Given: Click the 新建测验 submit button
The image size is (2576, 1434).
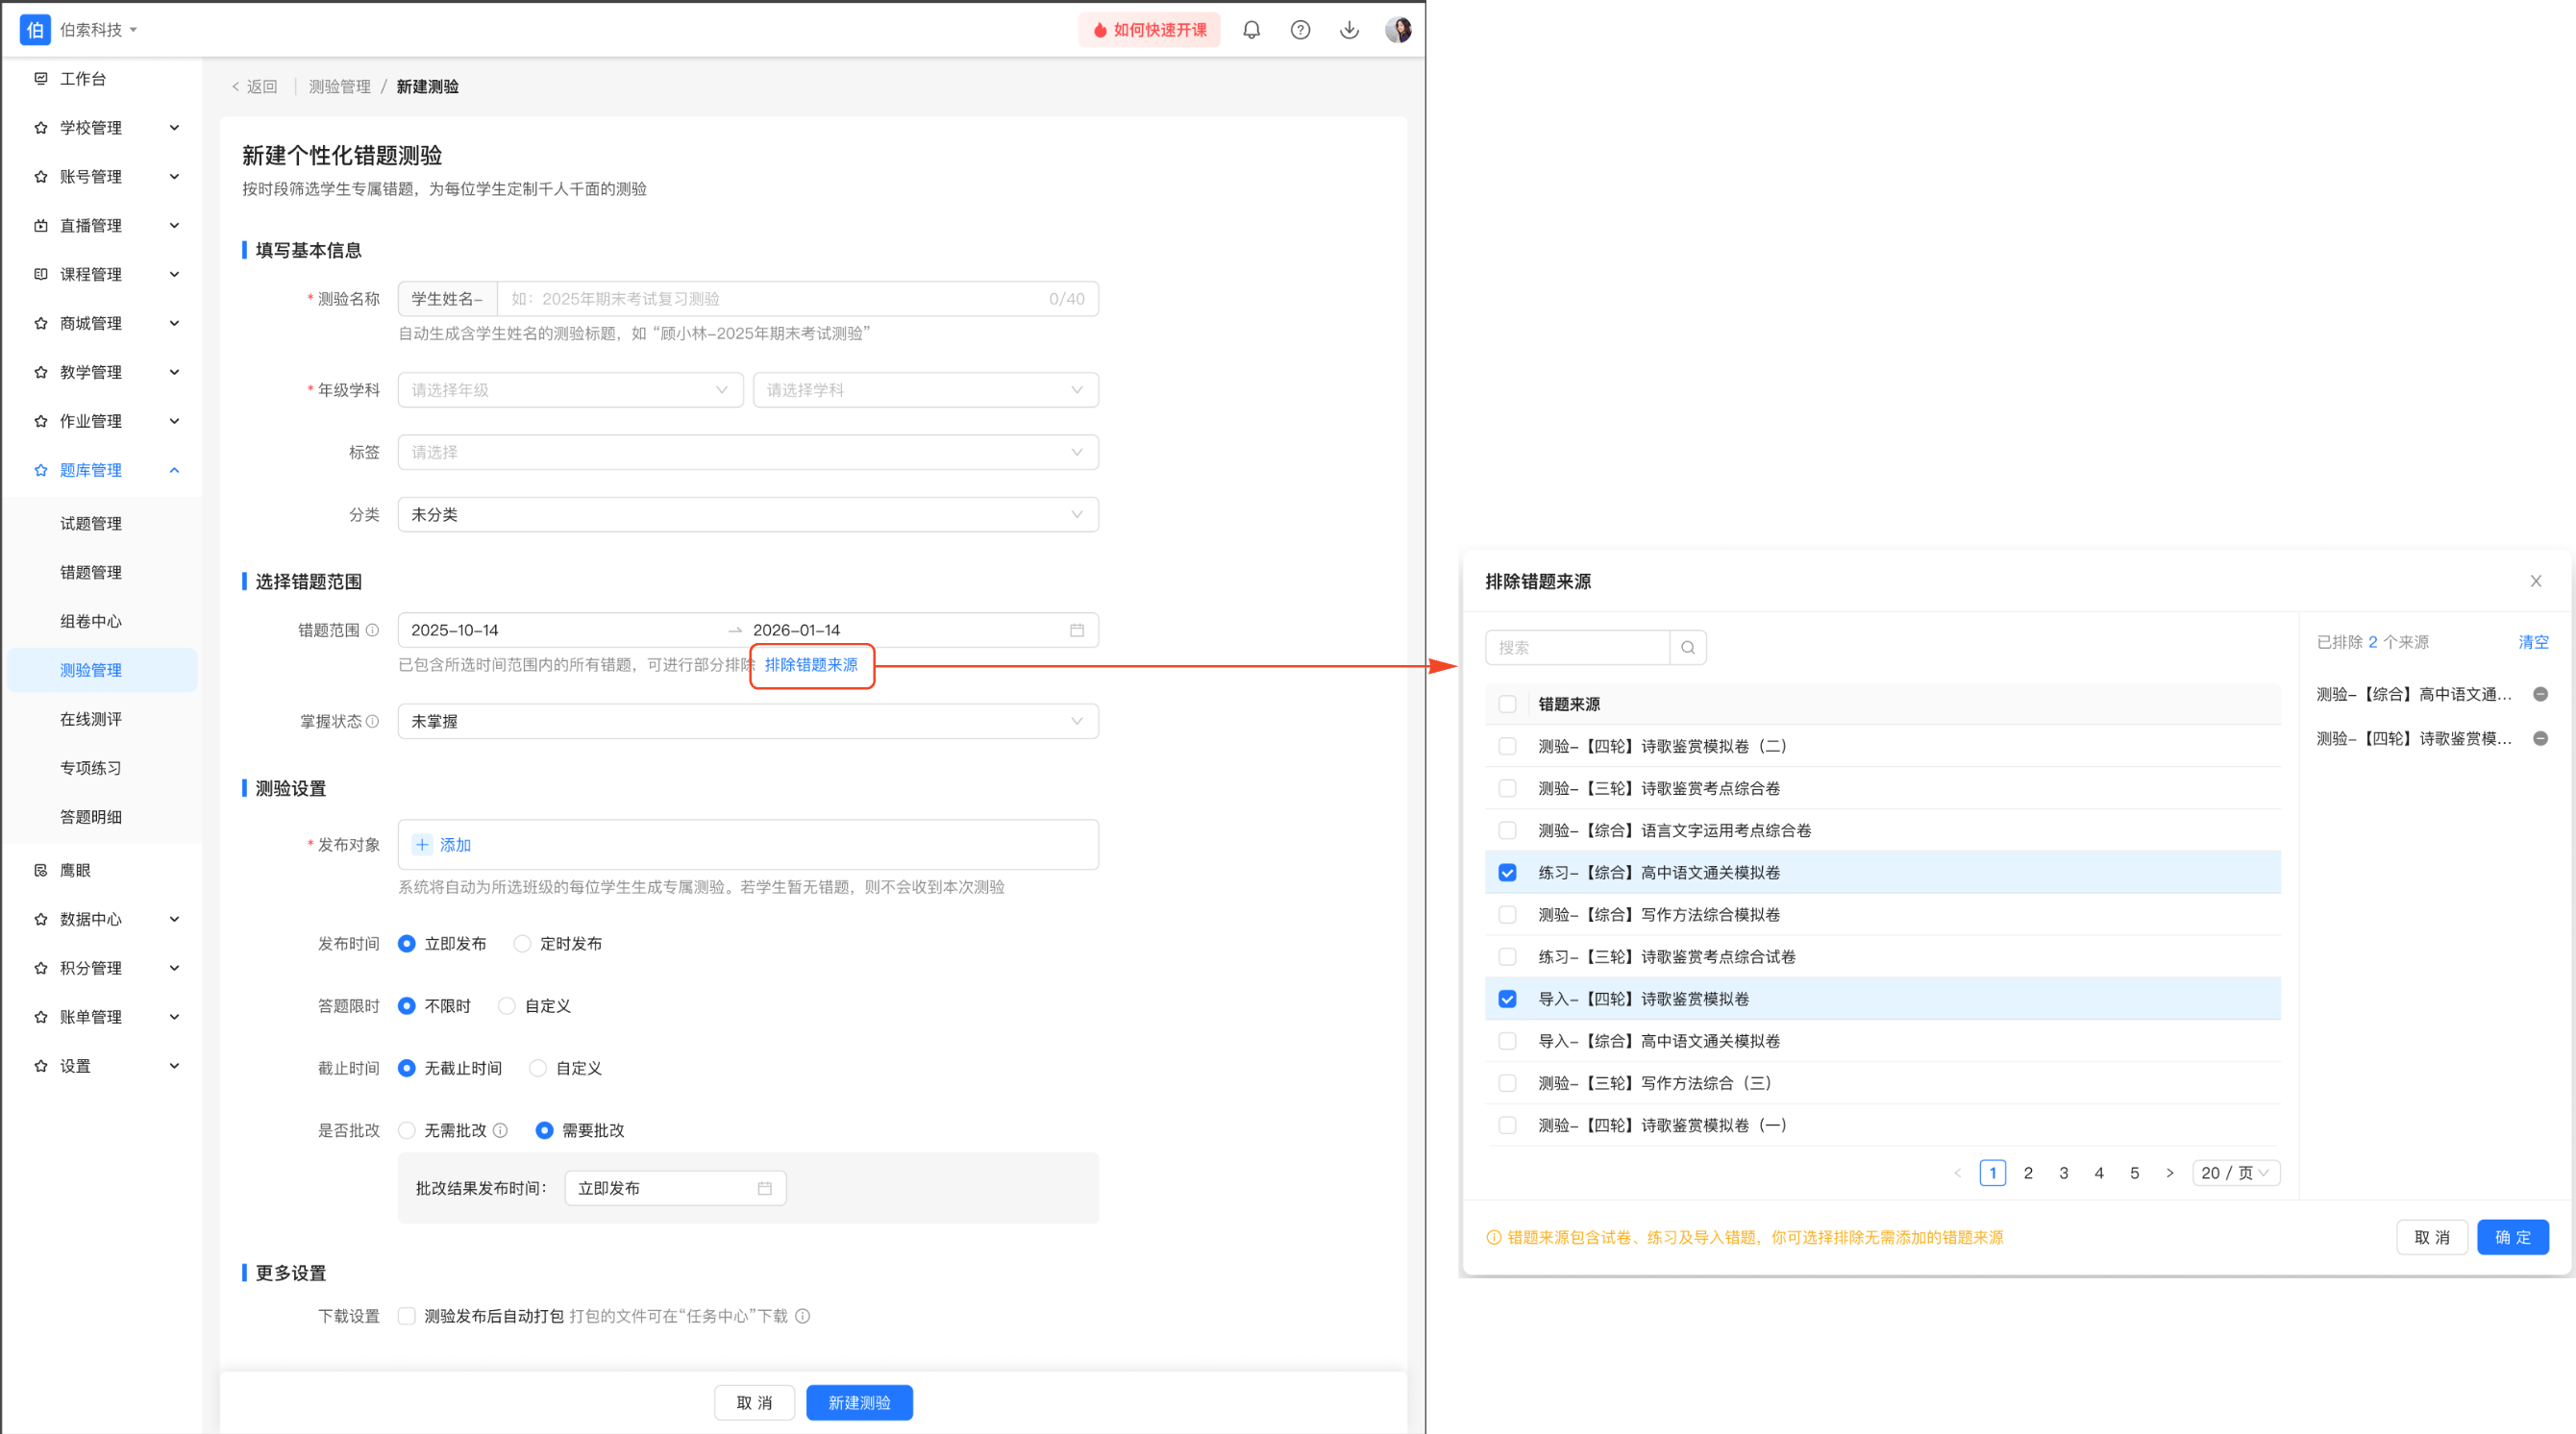Looking at the screenshot, I should coord(859,1403).
